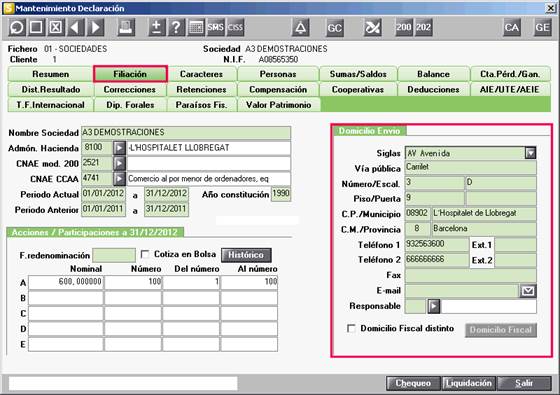Switch to the Resumen tab
Screen dimensions: 560x395
(x=50, y=74)
